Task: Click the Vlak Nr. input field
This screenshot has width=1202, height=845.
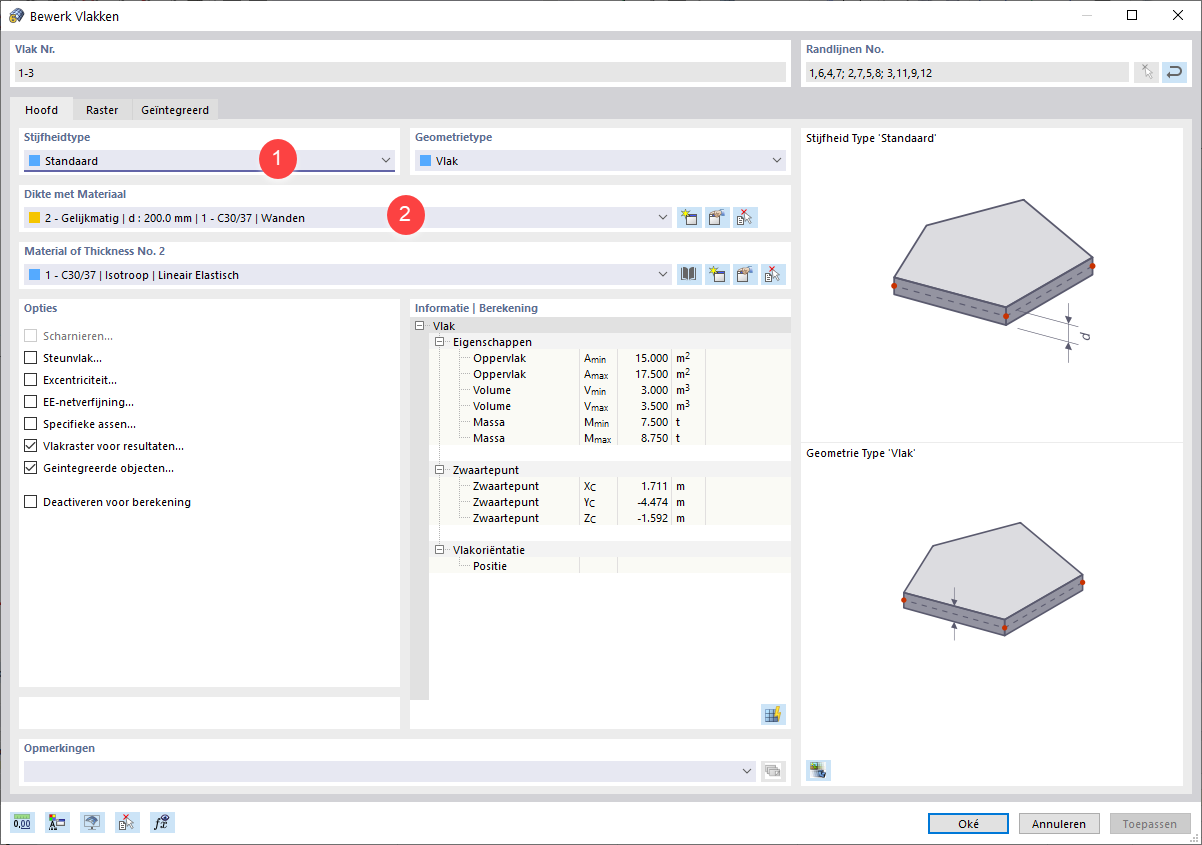Action: [400, 72]
